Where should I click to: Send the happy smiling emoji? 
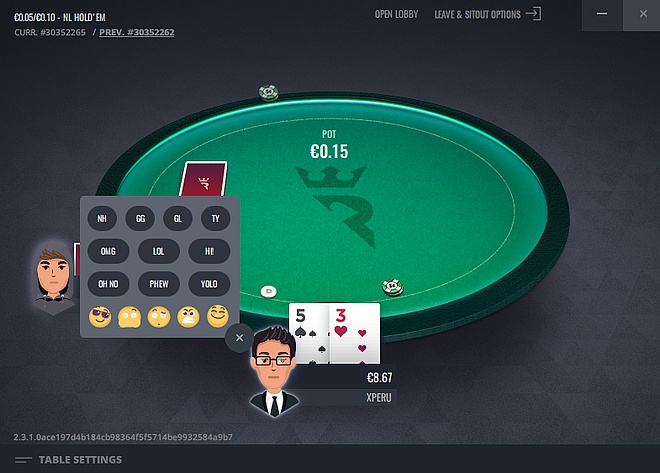pos(218,316)
